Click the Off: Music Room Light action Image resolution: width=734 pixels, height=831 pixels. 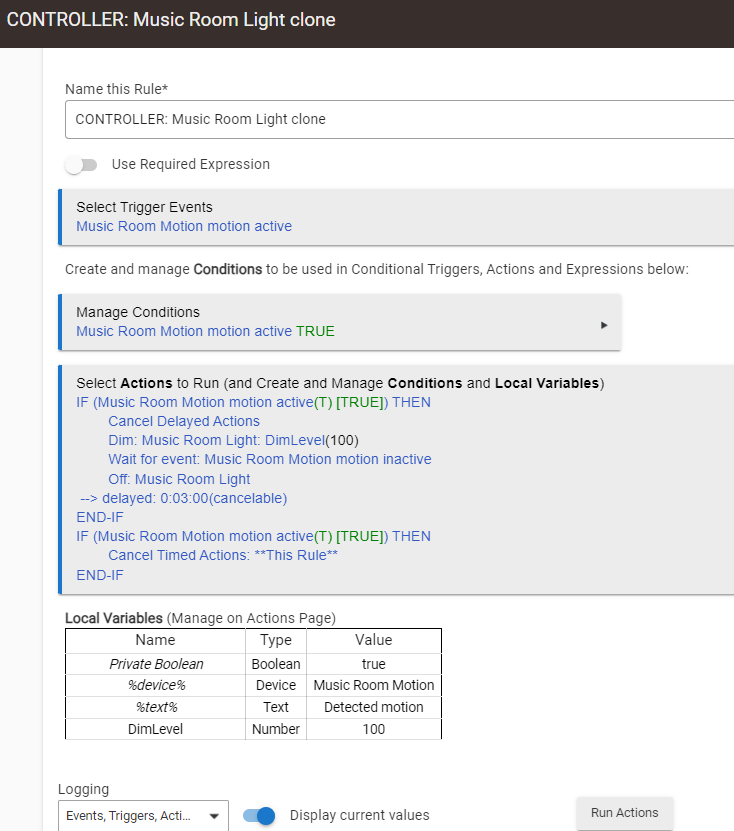179,479
